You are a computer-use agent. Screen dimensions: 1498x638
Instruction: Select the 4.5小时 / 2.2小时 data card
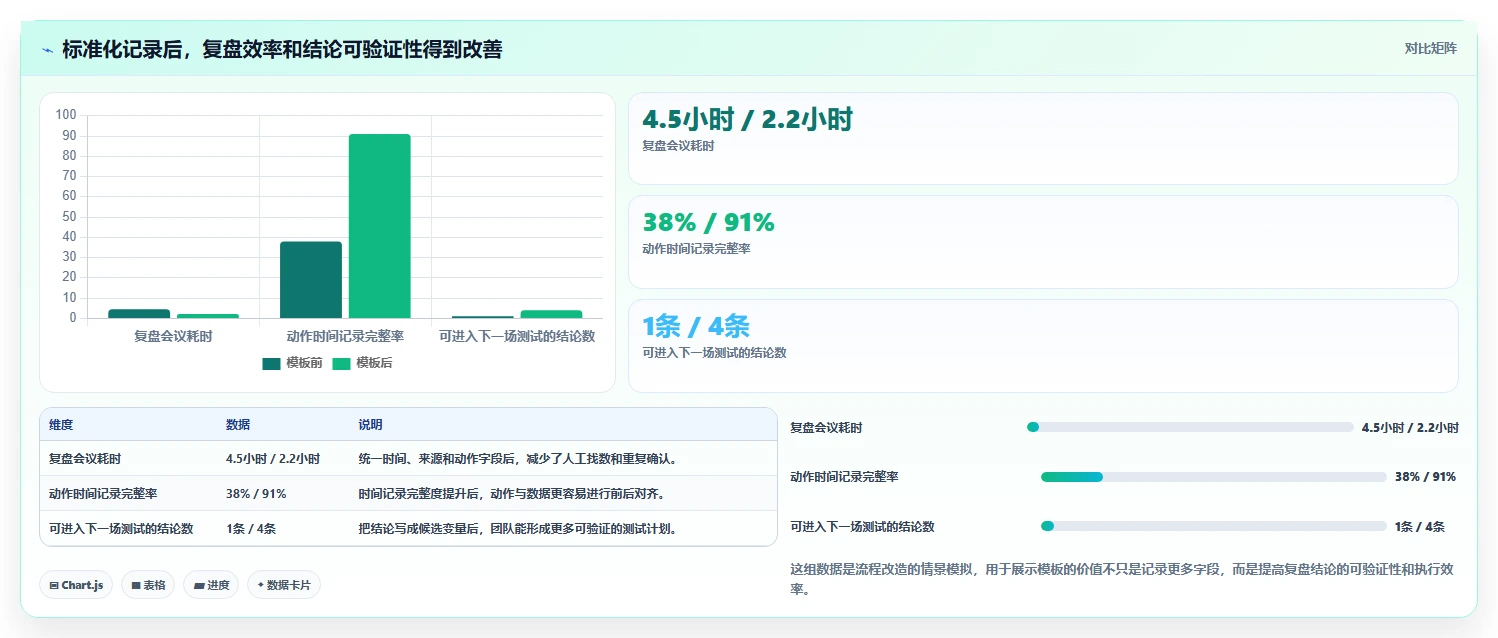1043,138
